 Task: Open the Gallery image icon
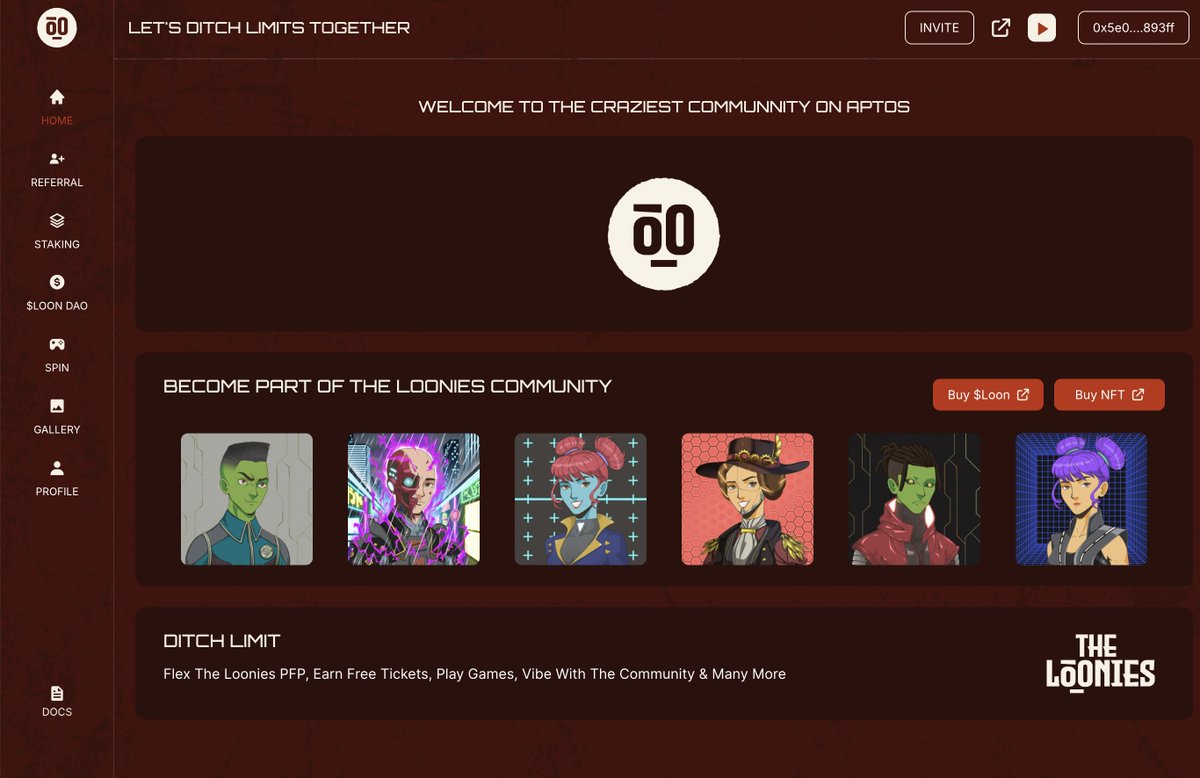[57, 406]
